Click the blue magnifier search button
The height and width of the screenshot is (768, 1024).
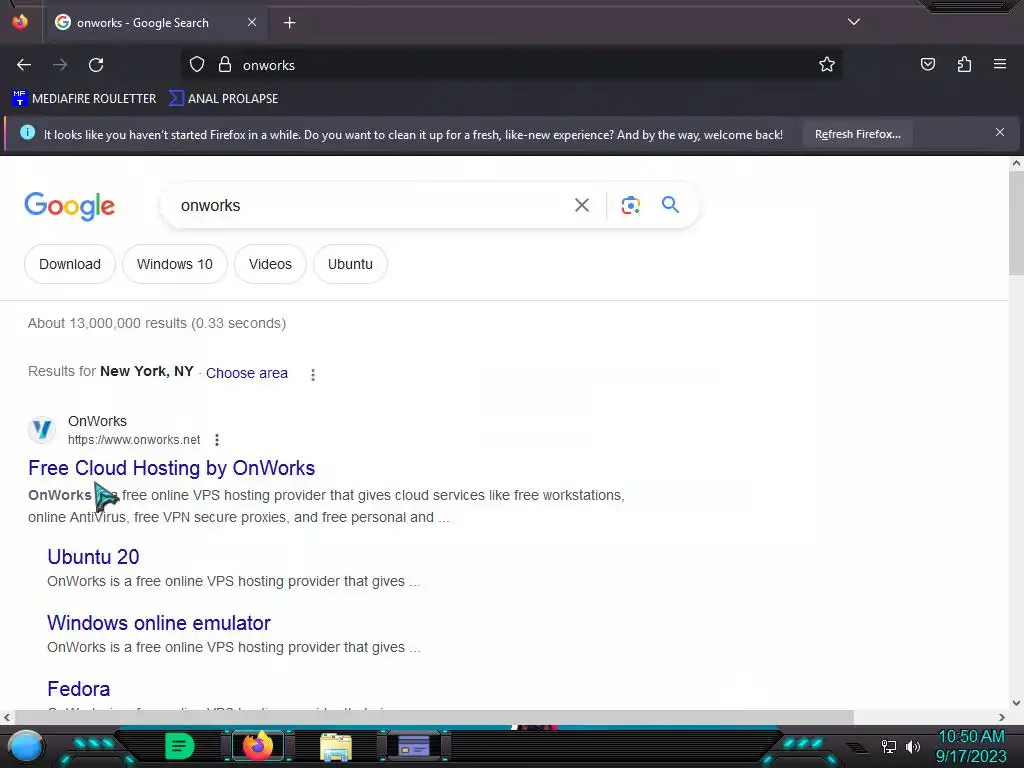(670, 205)
